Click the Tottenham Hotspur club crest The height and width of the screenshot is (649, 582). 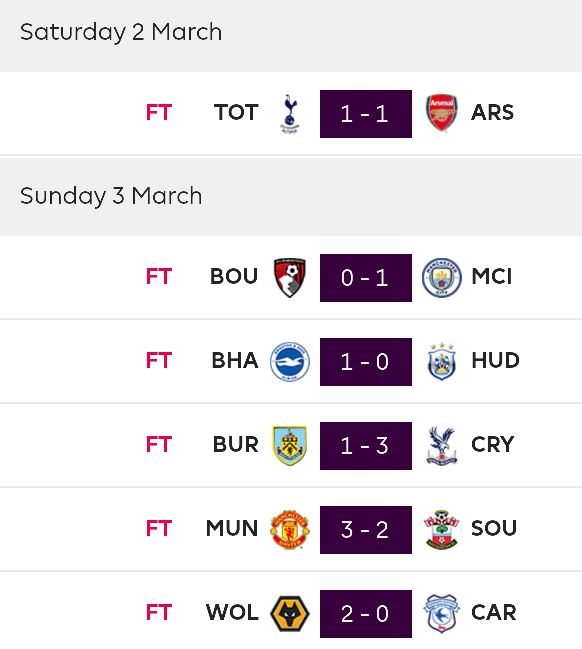290,113
